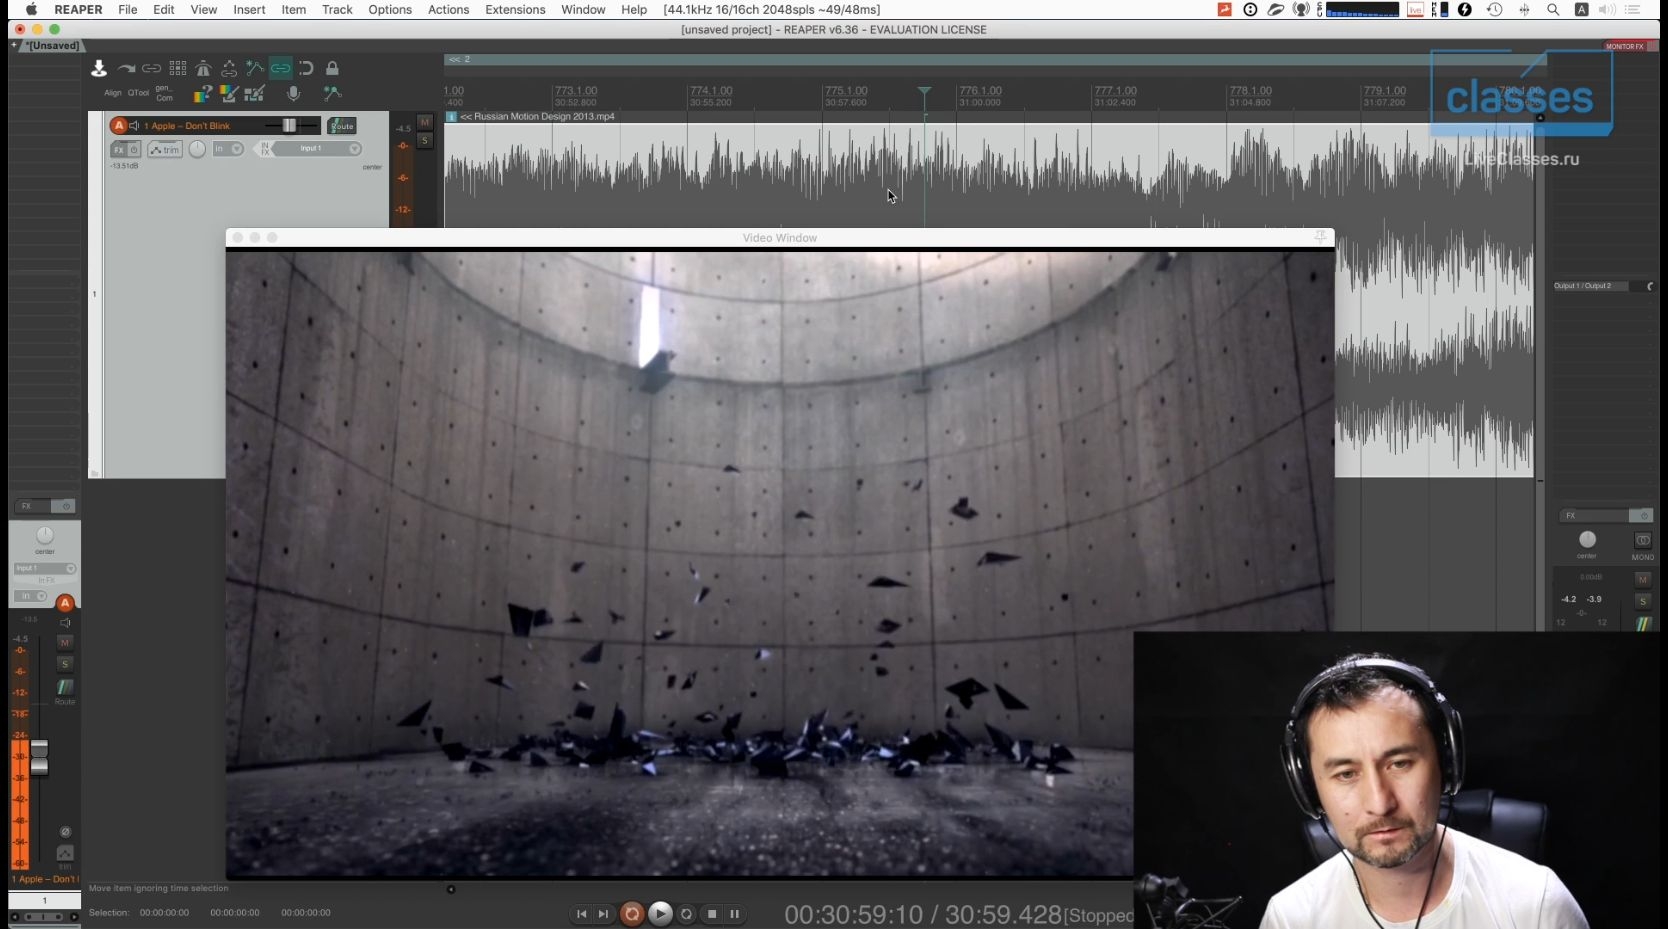Toggle record arm on Apple – Don't Blink track
The height and width of the screenshot is (929, 1668).
pos(119,126)
